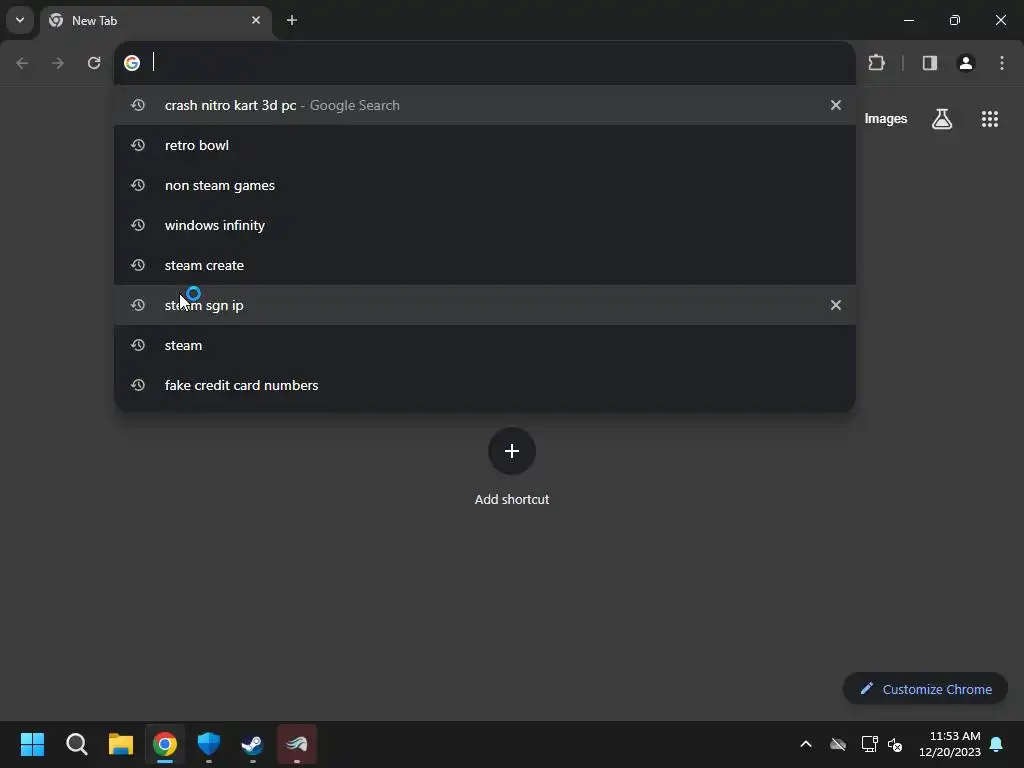This screenshot has width=1024, height=768.
Task: Go back with the back arrow
Action: tap(22, 63)
